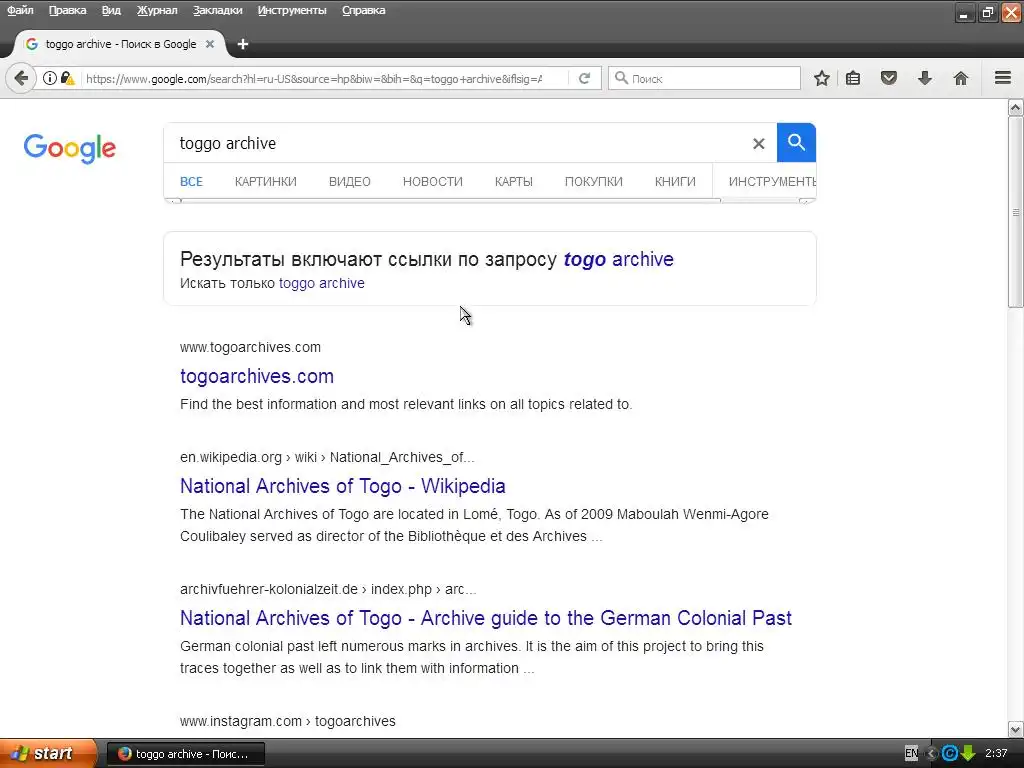
Task: Go back with the browser back arrow
Action: 21,78
